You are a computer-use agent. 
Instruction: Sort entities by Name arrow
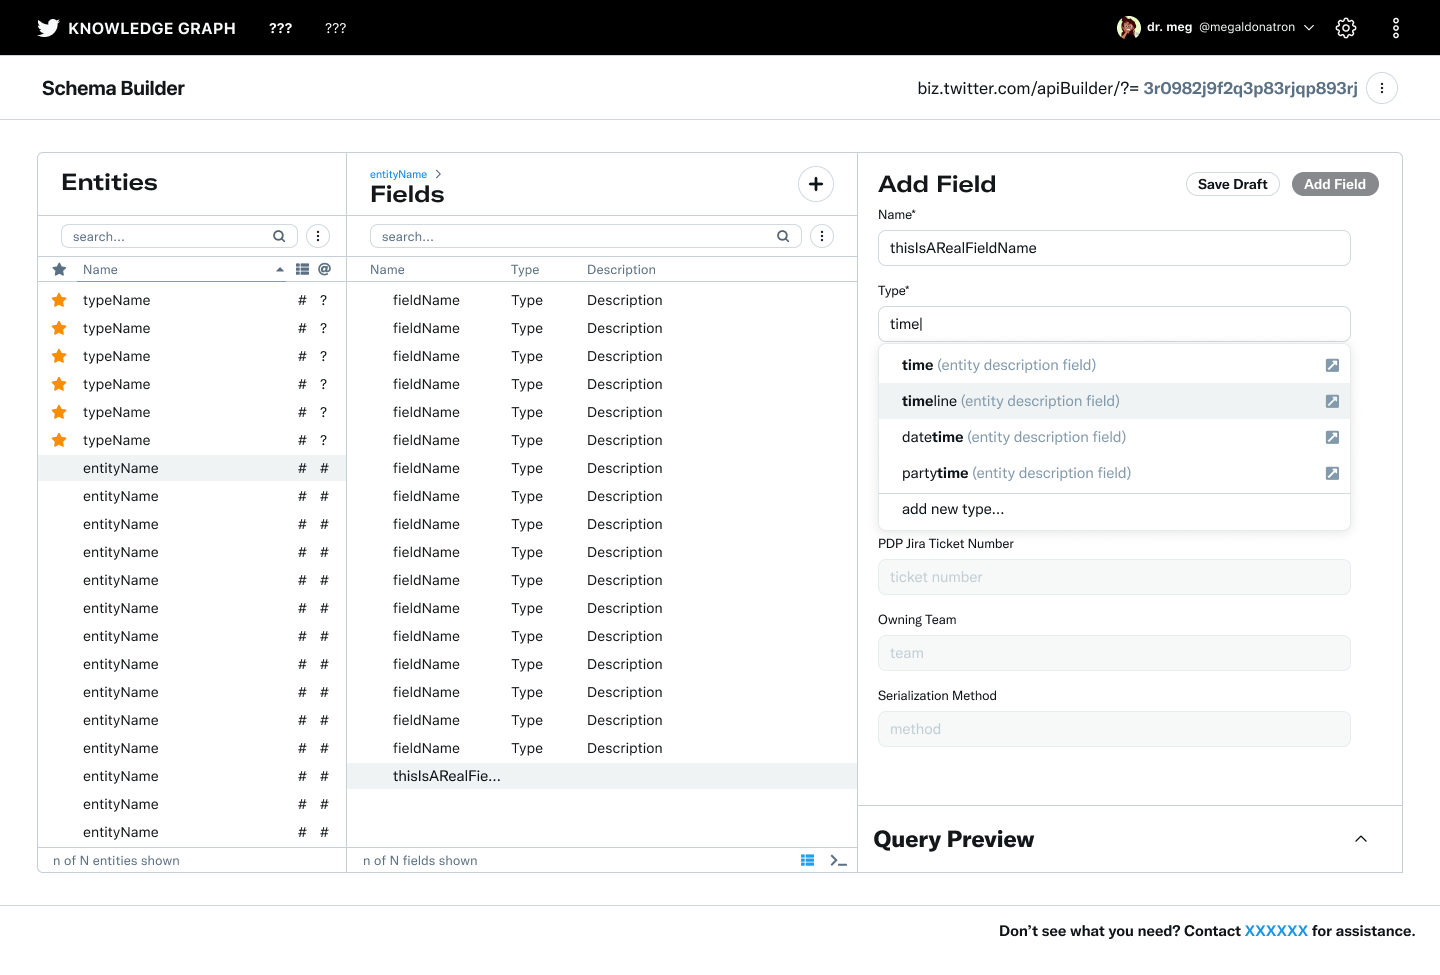pos(280,270)
